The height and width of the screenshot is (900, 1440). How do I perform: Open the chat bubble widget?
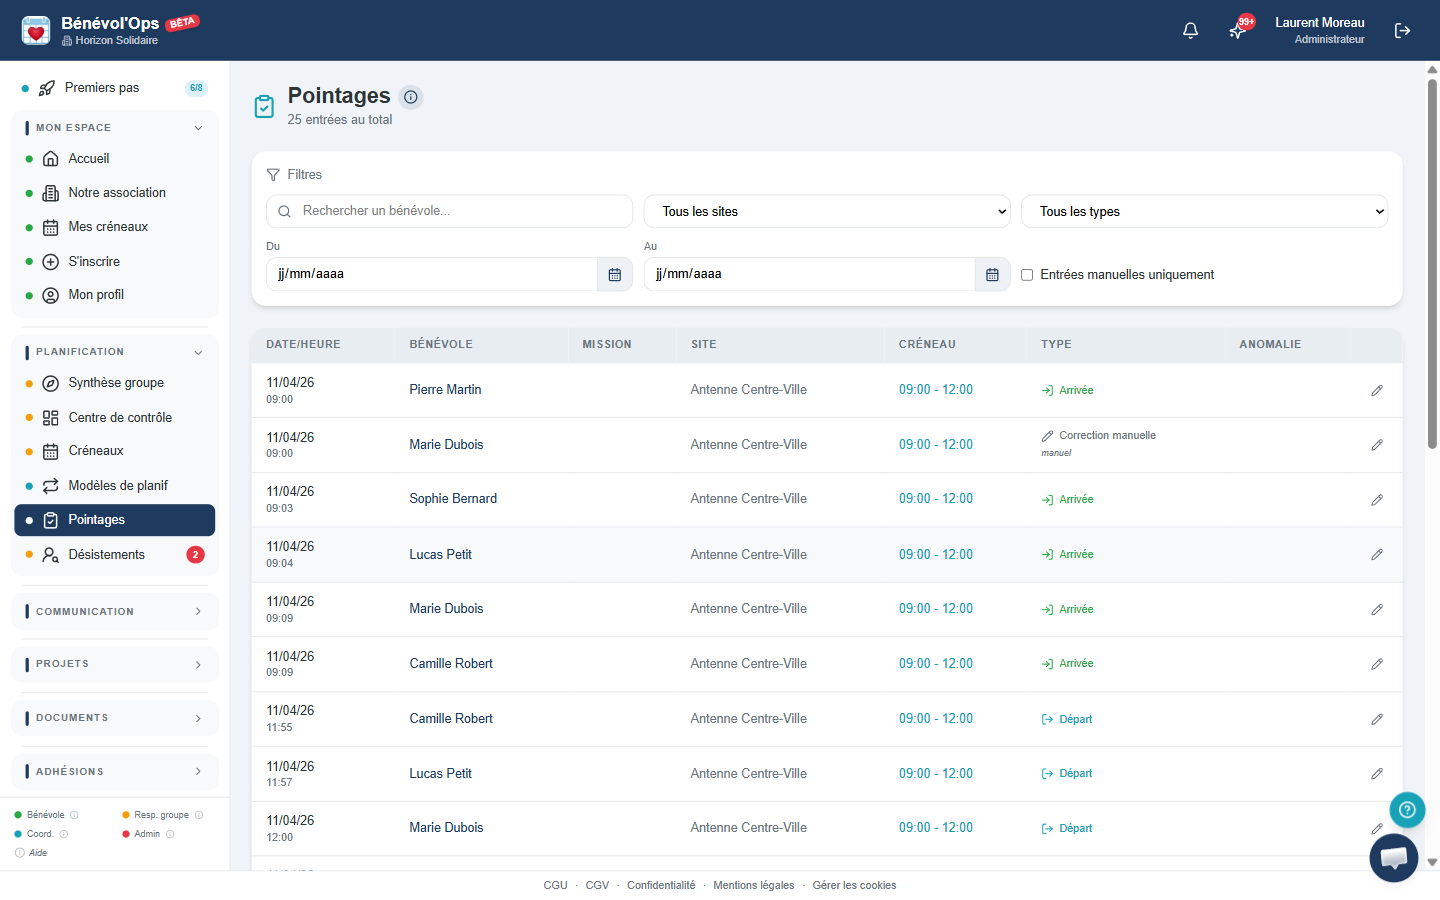1394,857
